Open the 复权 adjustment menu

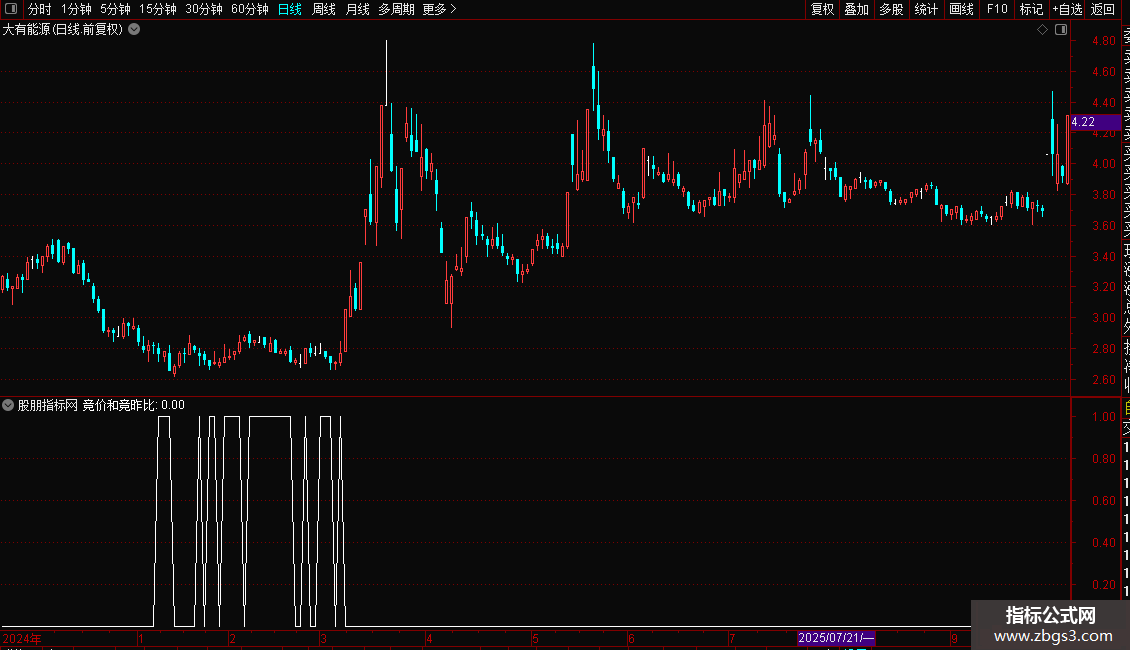coord(822,9)
